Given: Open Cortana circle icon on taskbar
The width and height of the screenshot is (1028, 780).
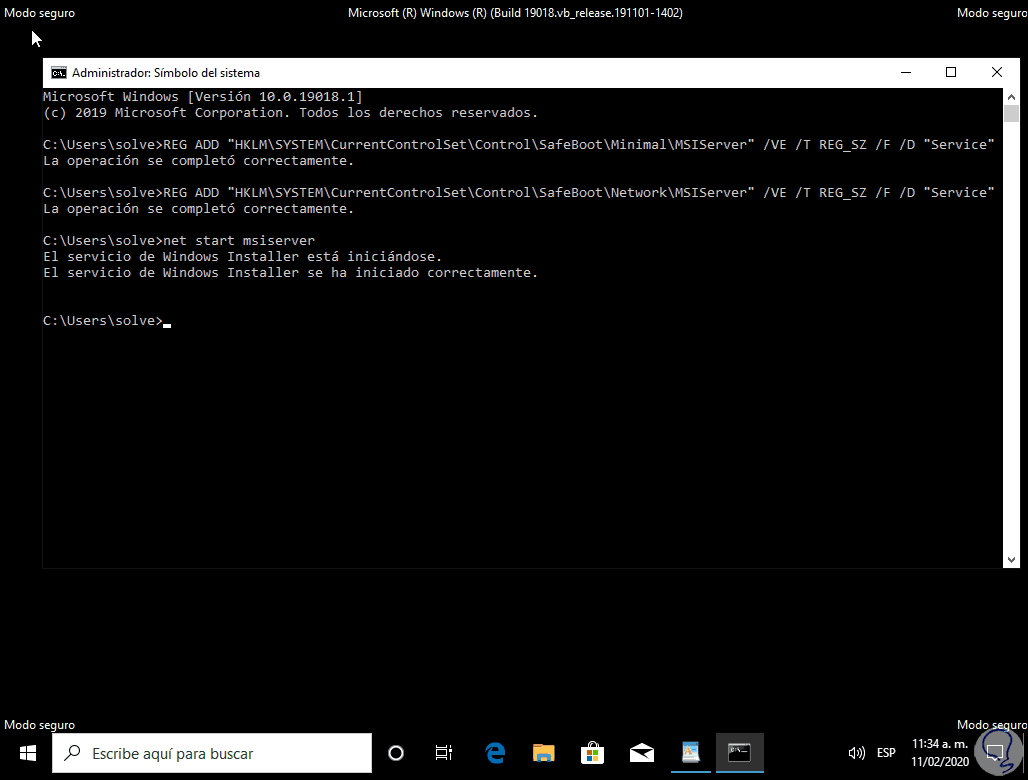Looking at the screenshot, I should pos(396,753).
